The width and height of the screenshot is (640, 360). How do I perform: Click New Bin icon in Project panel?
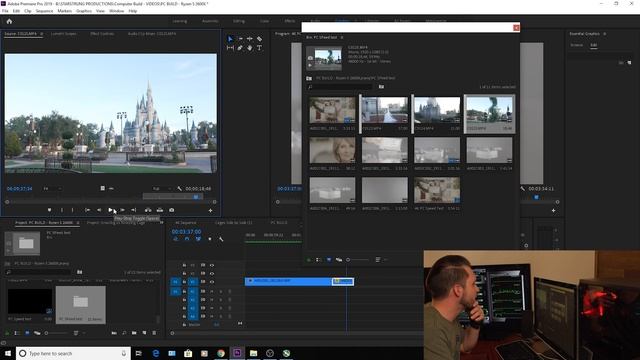tap(134, 333)
